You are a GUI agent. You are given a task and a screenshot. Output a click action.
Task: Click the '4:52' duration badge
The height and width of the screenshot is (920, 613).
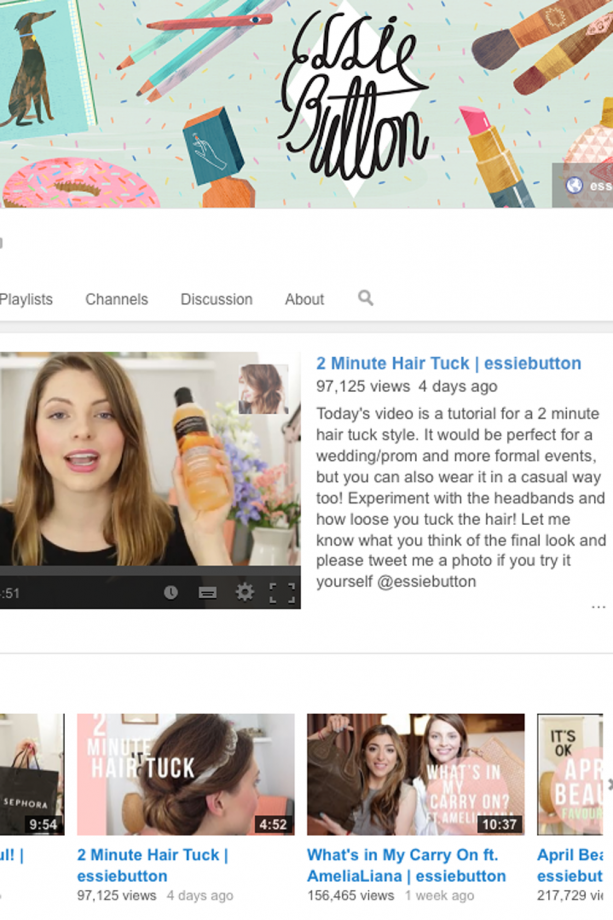point(273,824)
